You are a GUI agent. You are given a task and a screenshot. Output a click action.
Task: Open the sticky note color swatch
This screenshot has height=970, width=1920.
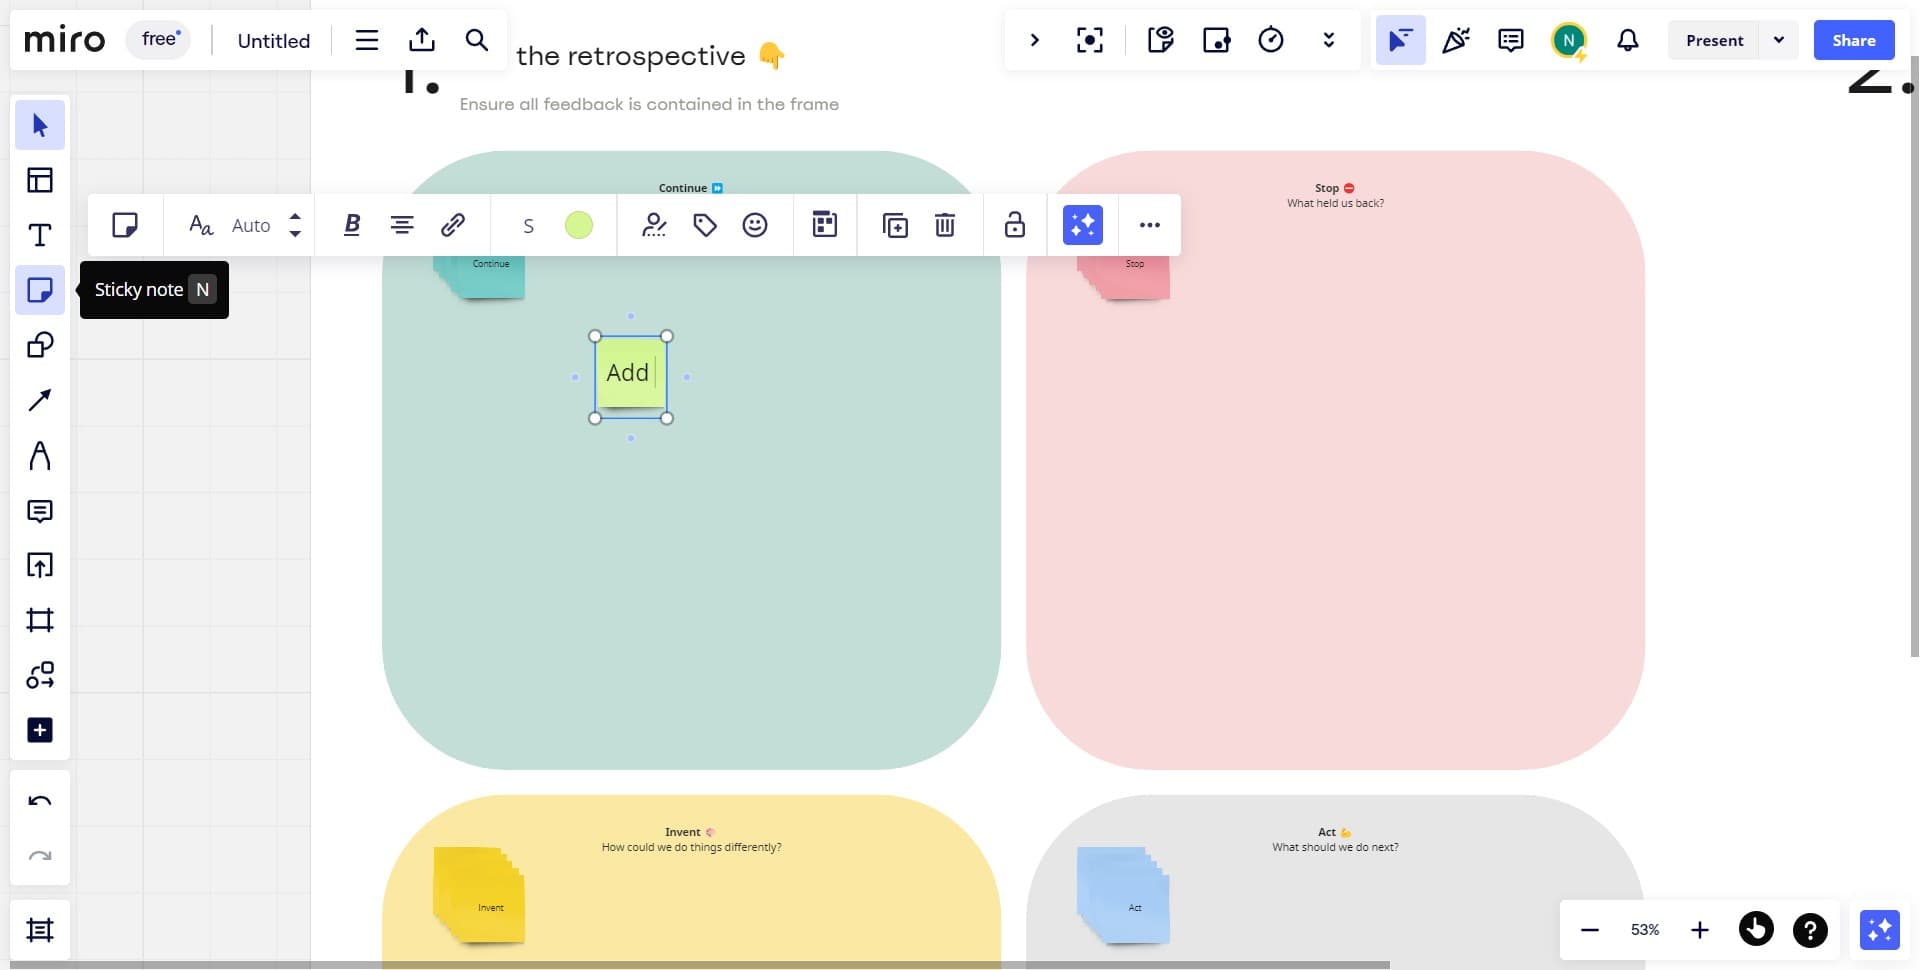coord(579,225)
